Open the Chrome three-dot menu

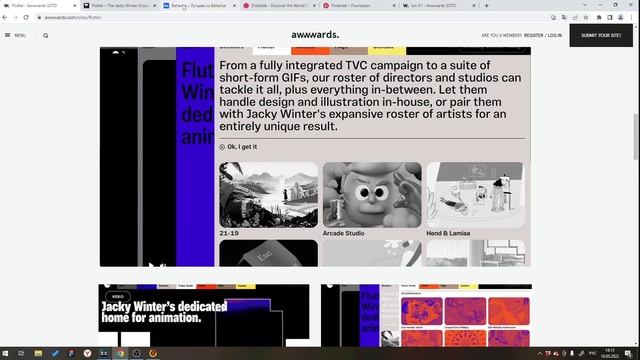click(631, 18)
